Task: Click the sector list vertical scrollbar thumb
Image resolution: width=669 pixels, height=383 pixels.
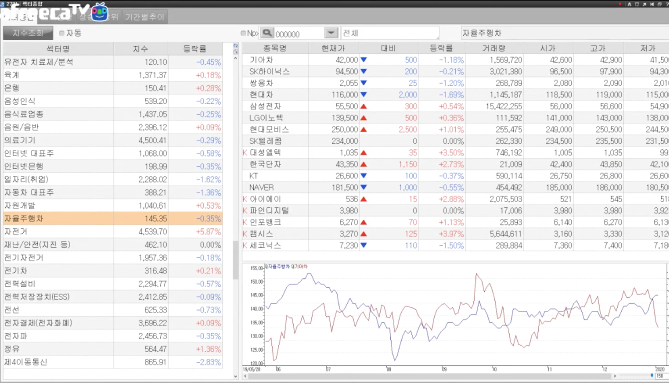Action: coord(235,260)
